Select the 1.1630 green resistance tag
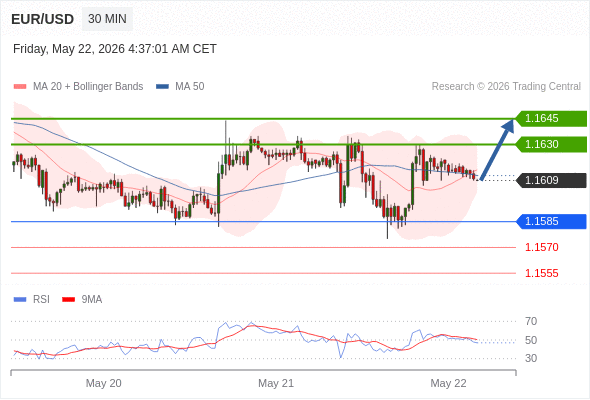The width and height of the screenshot is (590, 400). tap(551, 144)
